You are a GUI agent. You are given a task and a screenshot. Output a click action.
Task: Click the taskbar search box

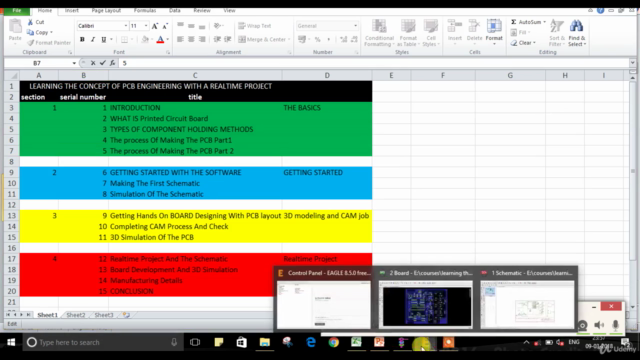pyautogui.click(x=102, y=342)
